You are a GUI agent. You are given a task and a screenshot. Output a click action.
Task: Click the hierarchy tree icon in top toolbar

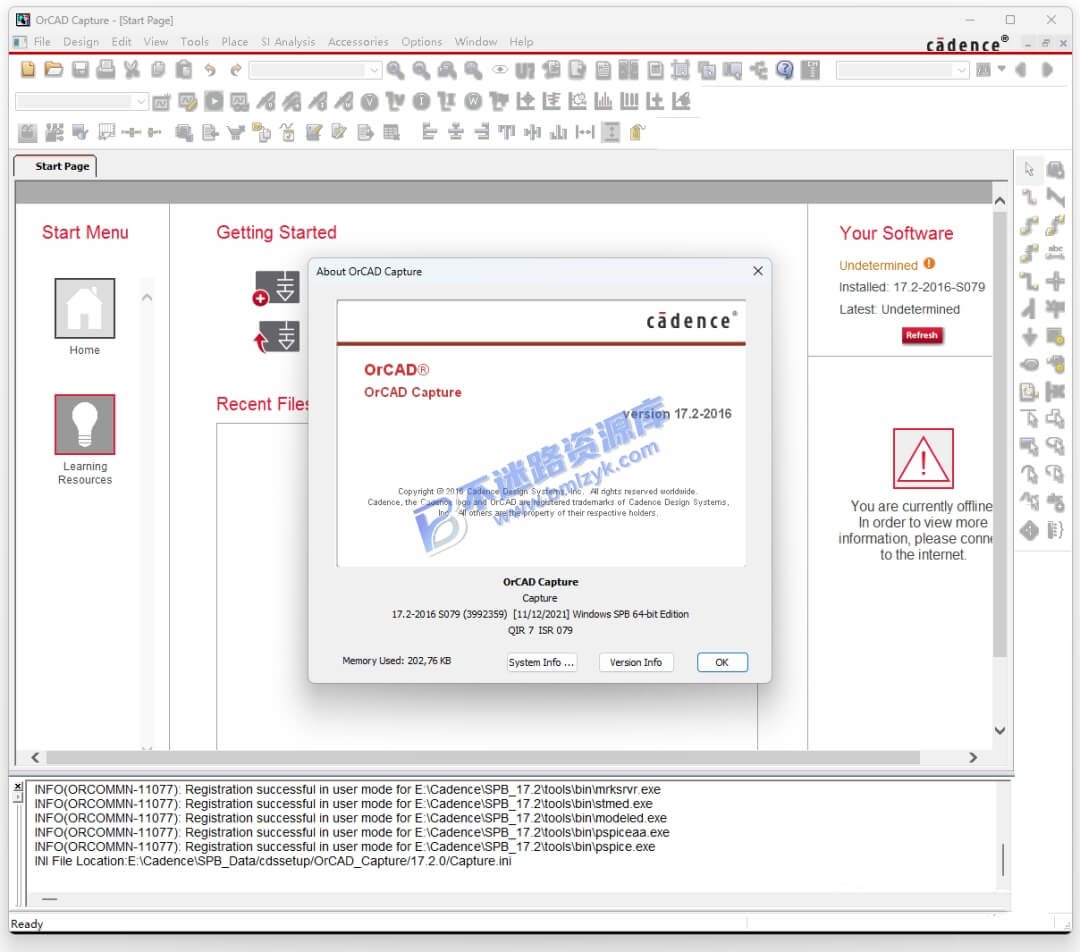point(758,70)
